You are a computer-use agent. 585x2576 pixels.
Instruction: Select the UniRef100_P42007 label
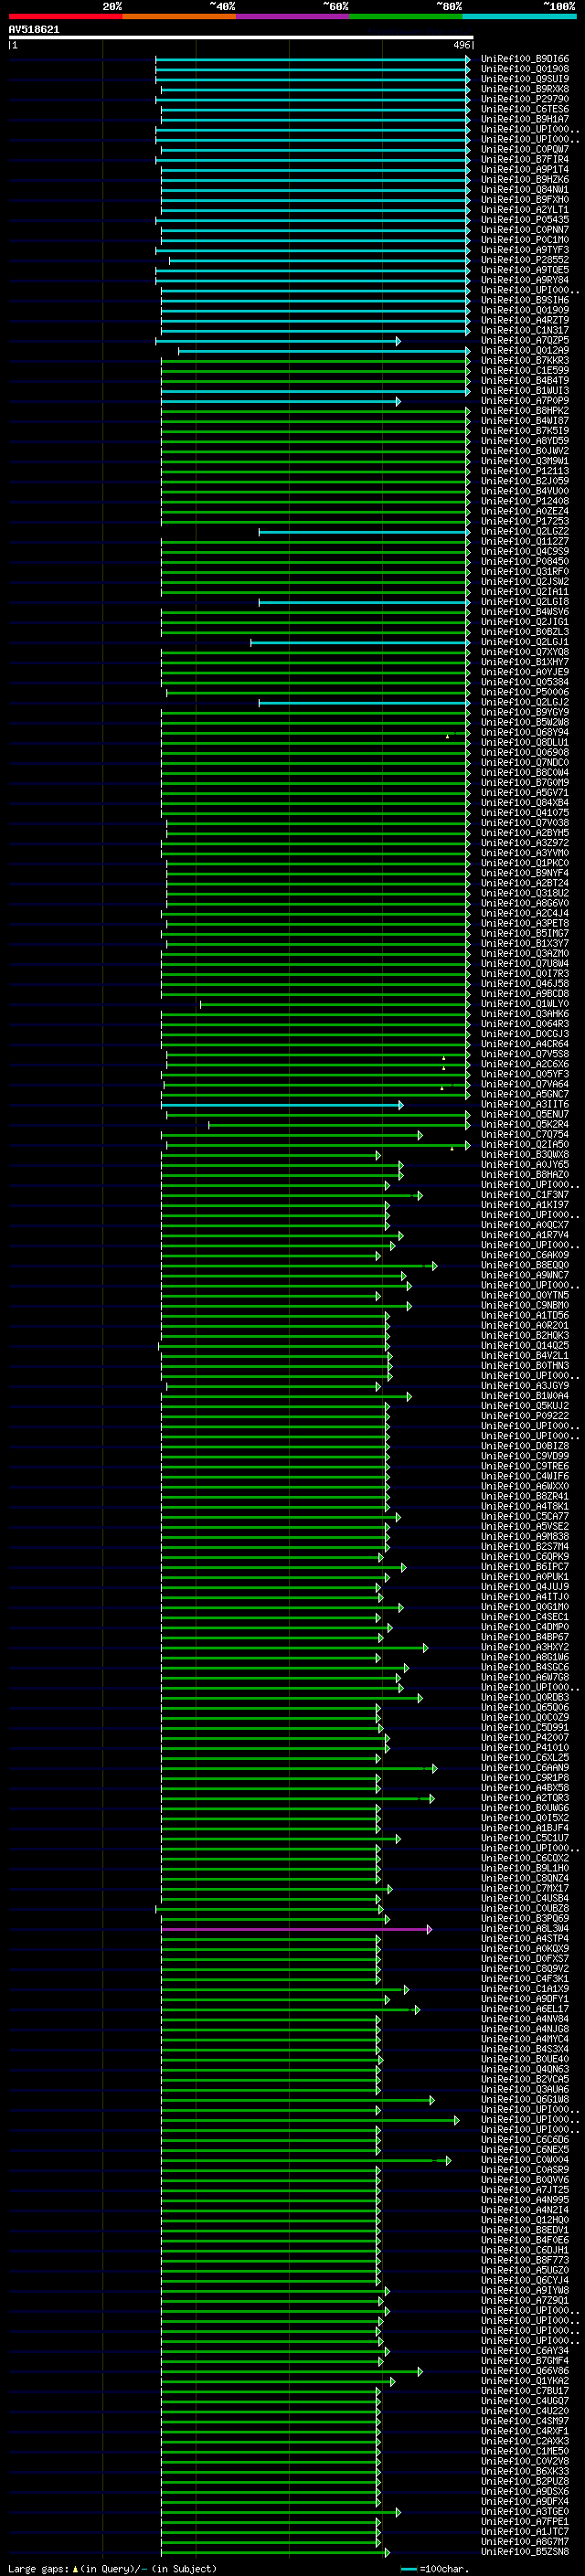[x=525, y=1737]
